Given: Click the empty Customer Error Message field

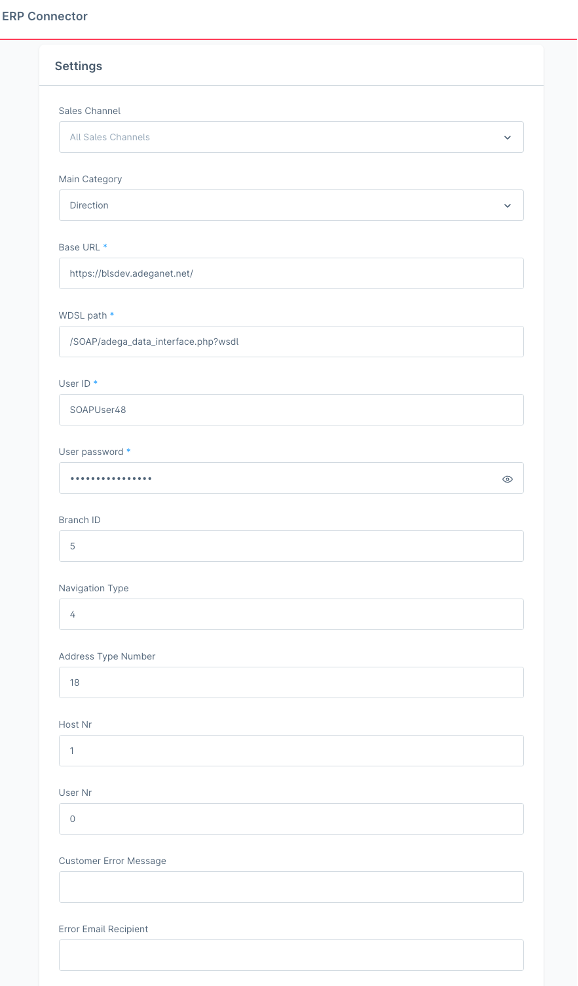Looking at the screenshot, I should (x=290, y=886).
